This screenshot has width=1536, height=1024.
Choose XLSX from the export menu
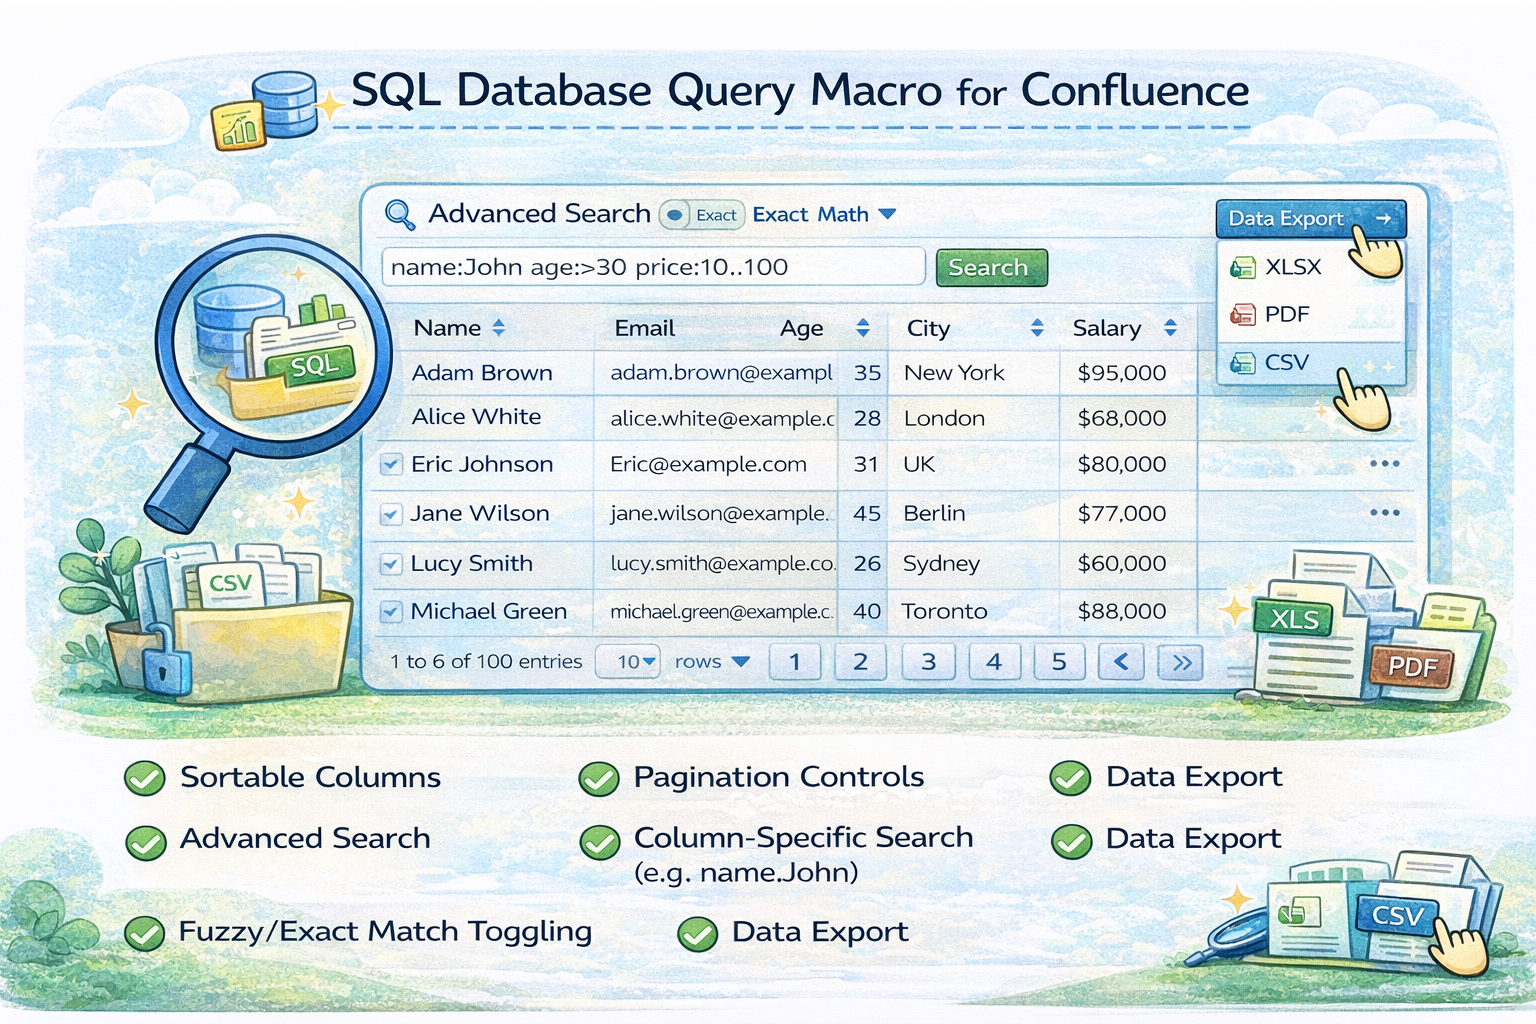1311,267
